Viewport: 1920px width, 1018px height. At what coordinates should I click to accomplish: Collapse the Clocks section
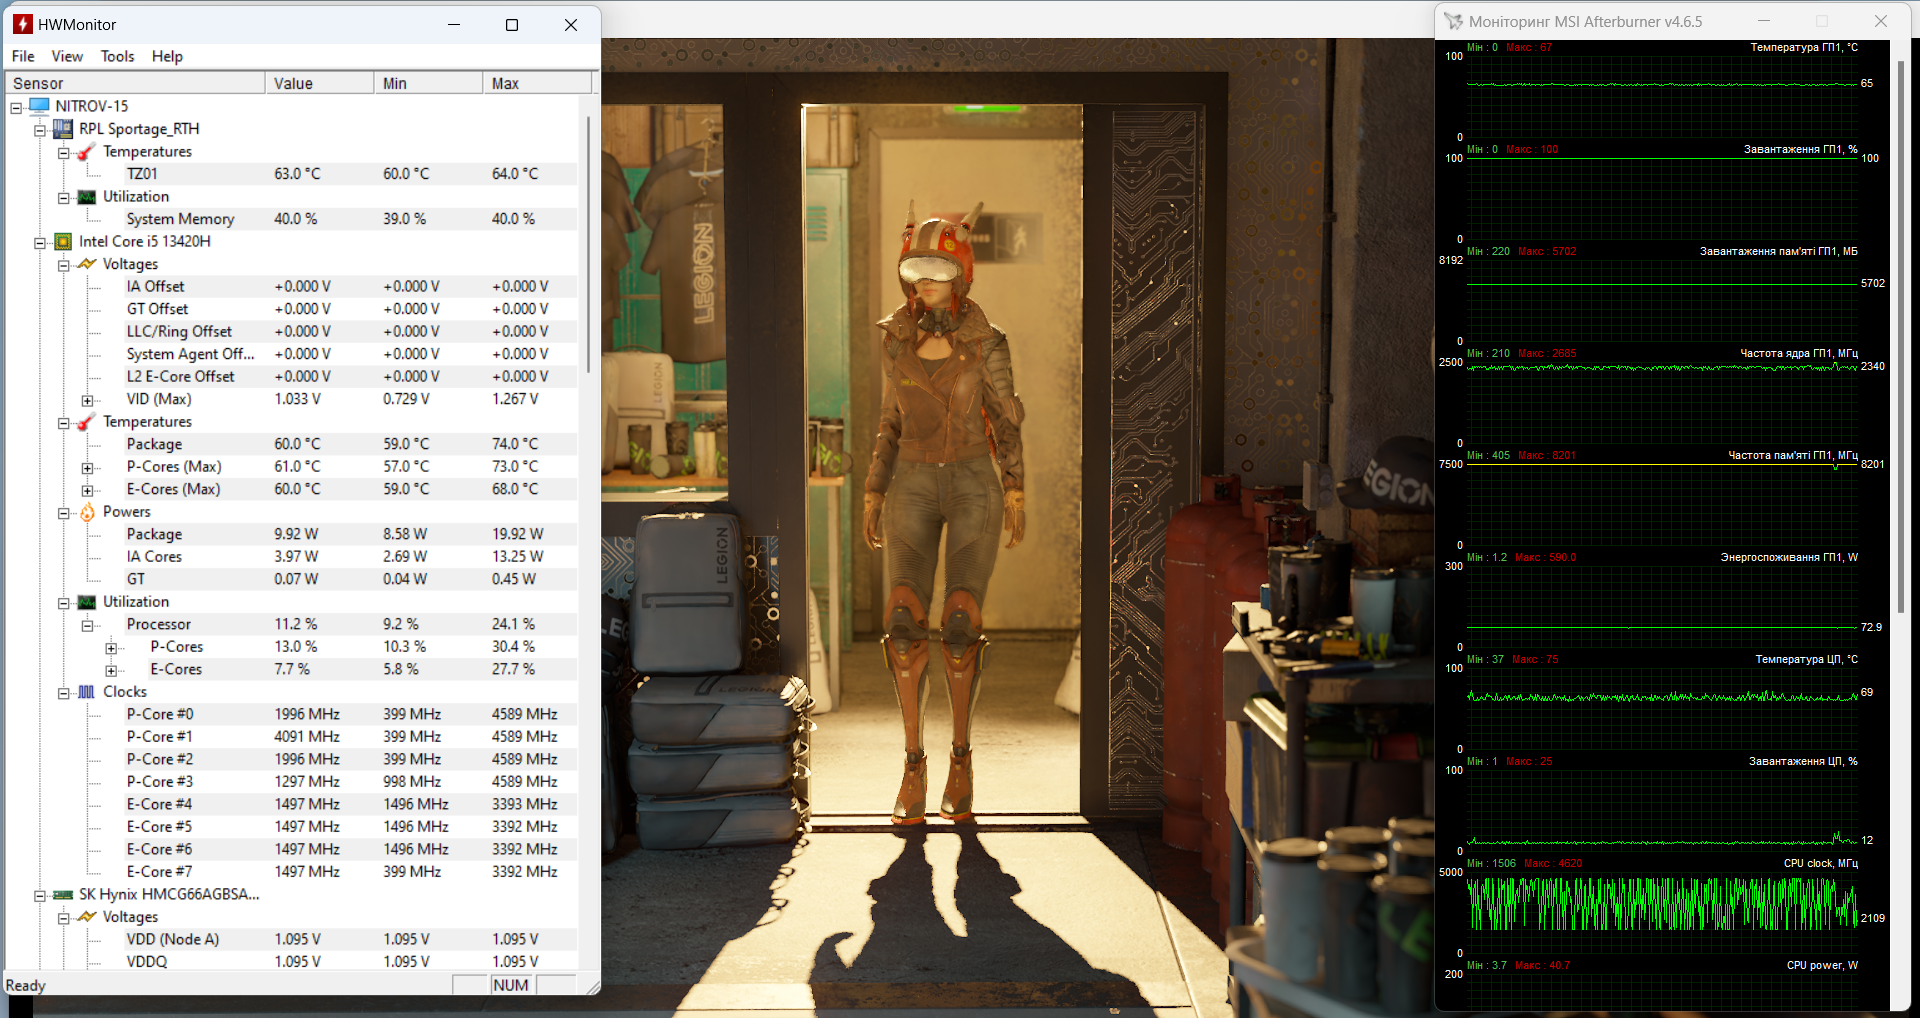click(x=64, y=693)
